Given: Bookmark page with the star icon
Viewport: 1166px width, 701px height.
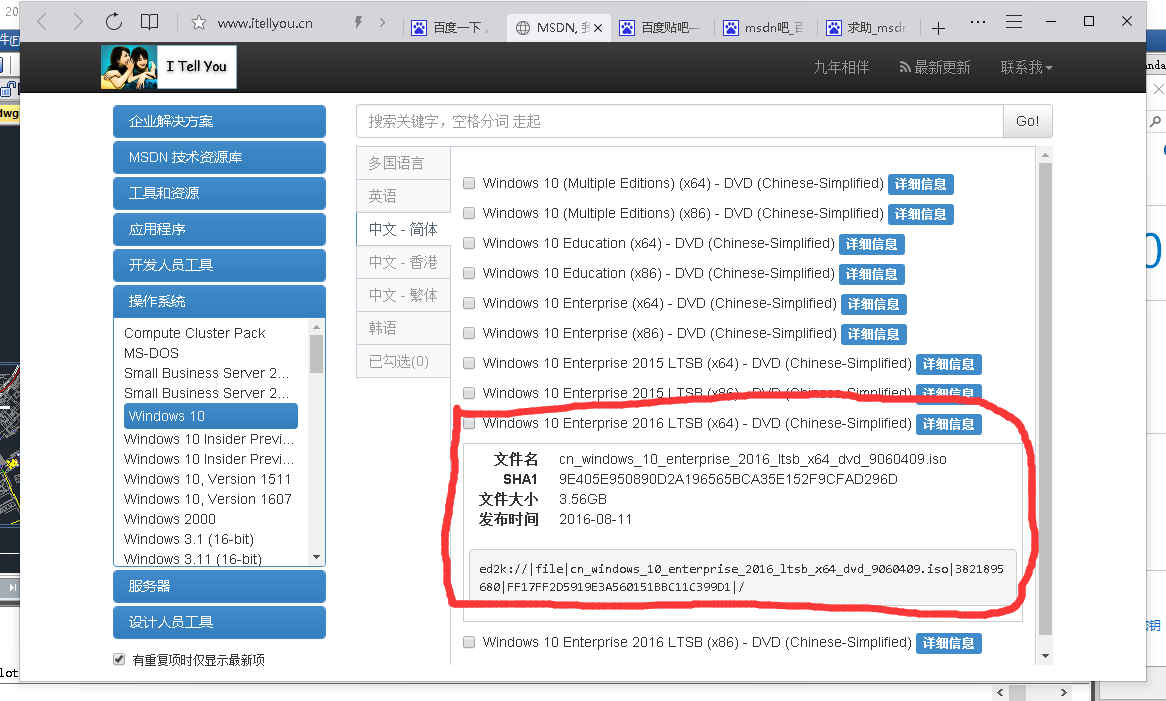Looking at the screenshot, I should point(199,22).
